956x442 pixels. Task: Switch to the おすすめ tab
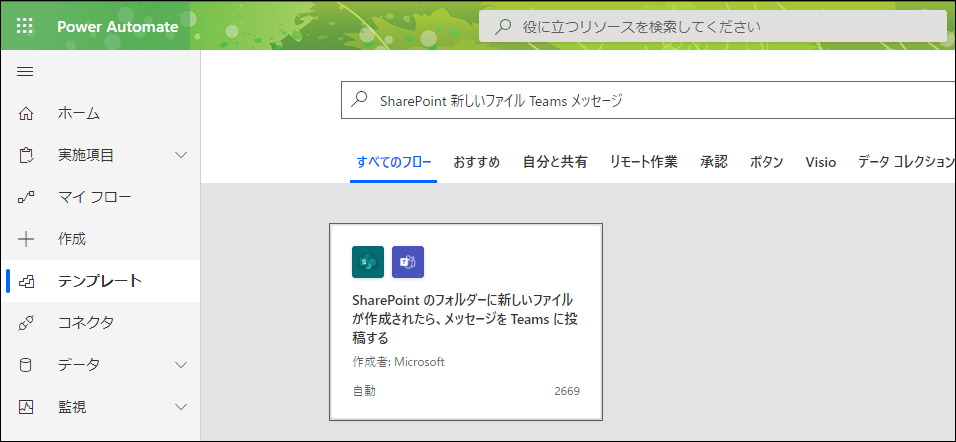pyautogui.click(x=477, y=162)
